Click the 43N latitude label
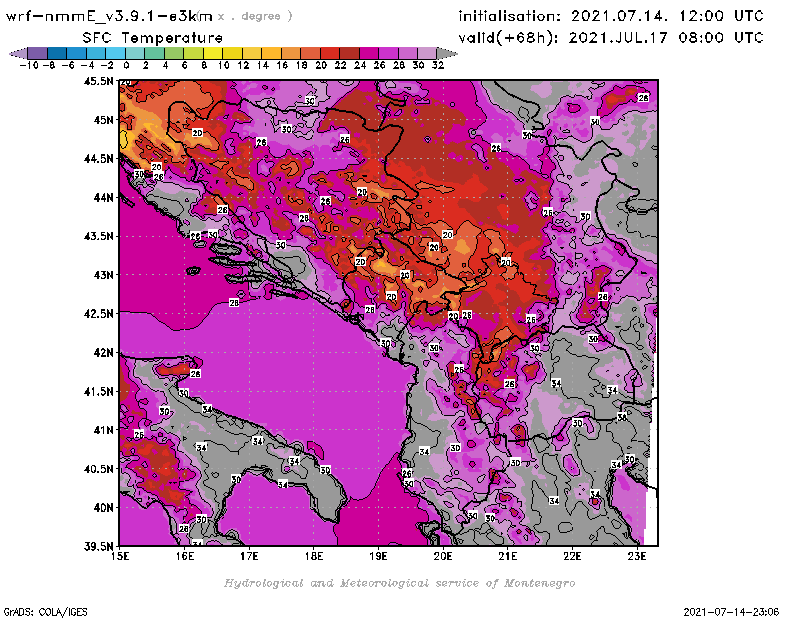Viewport: 800px width, 618px height. tap(103, 275)
